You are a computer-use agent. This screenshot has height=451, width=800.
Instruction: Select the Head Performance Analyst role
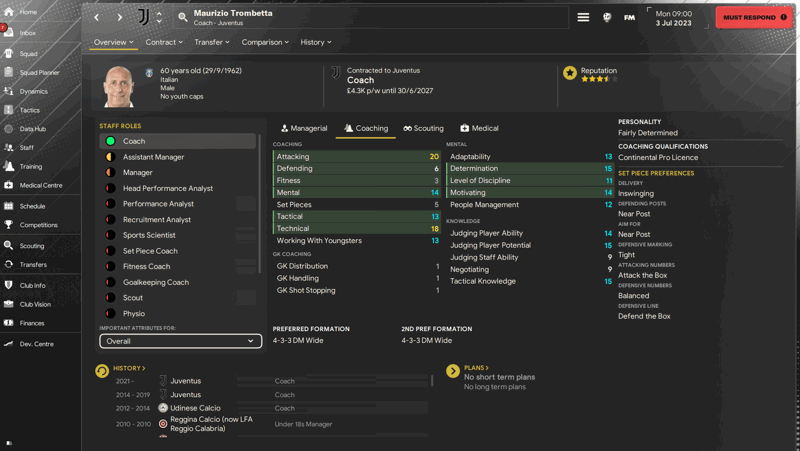click(178, 188)
